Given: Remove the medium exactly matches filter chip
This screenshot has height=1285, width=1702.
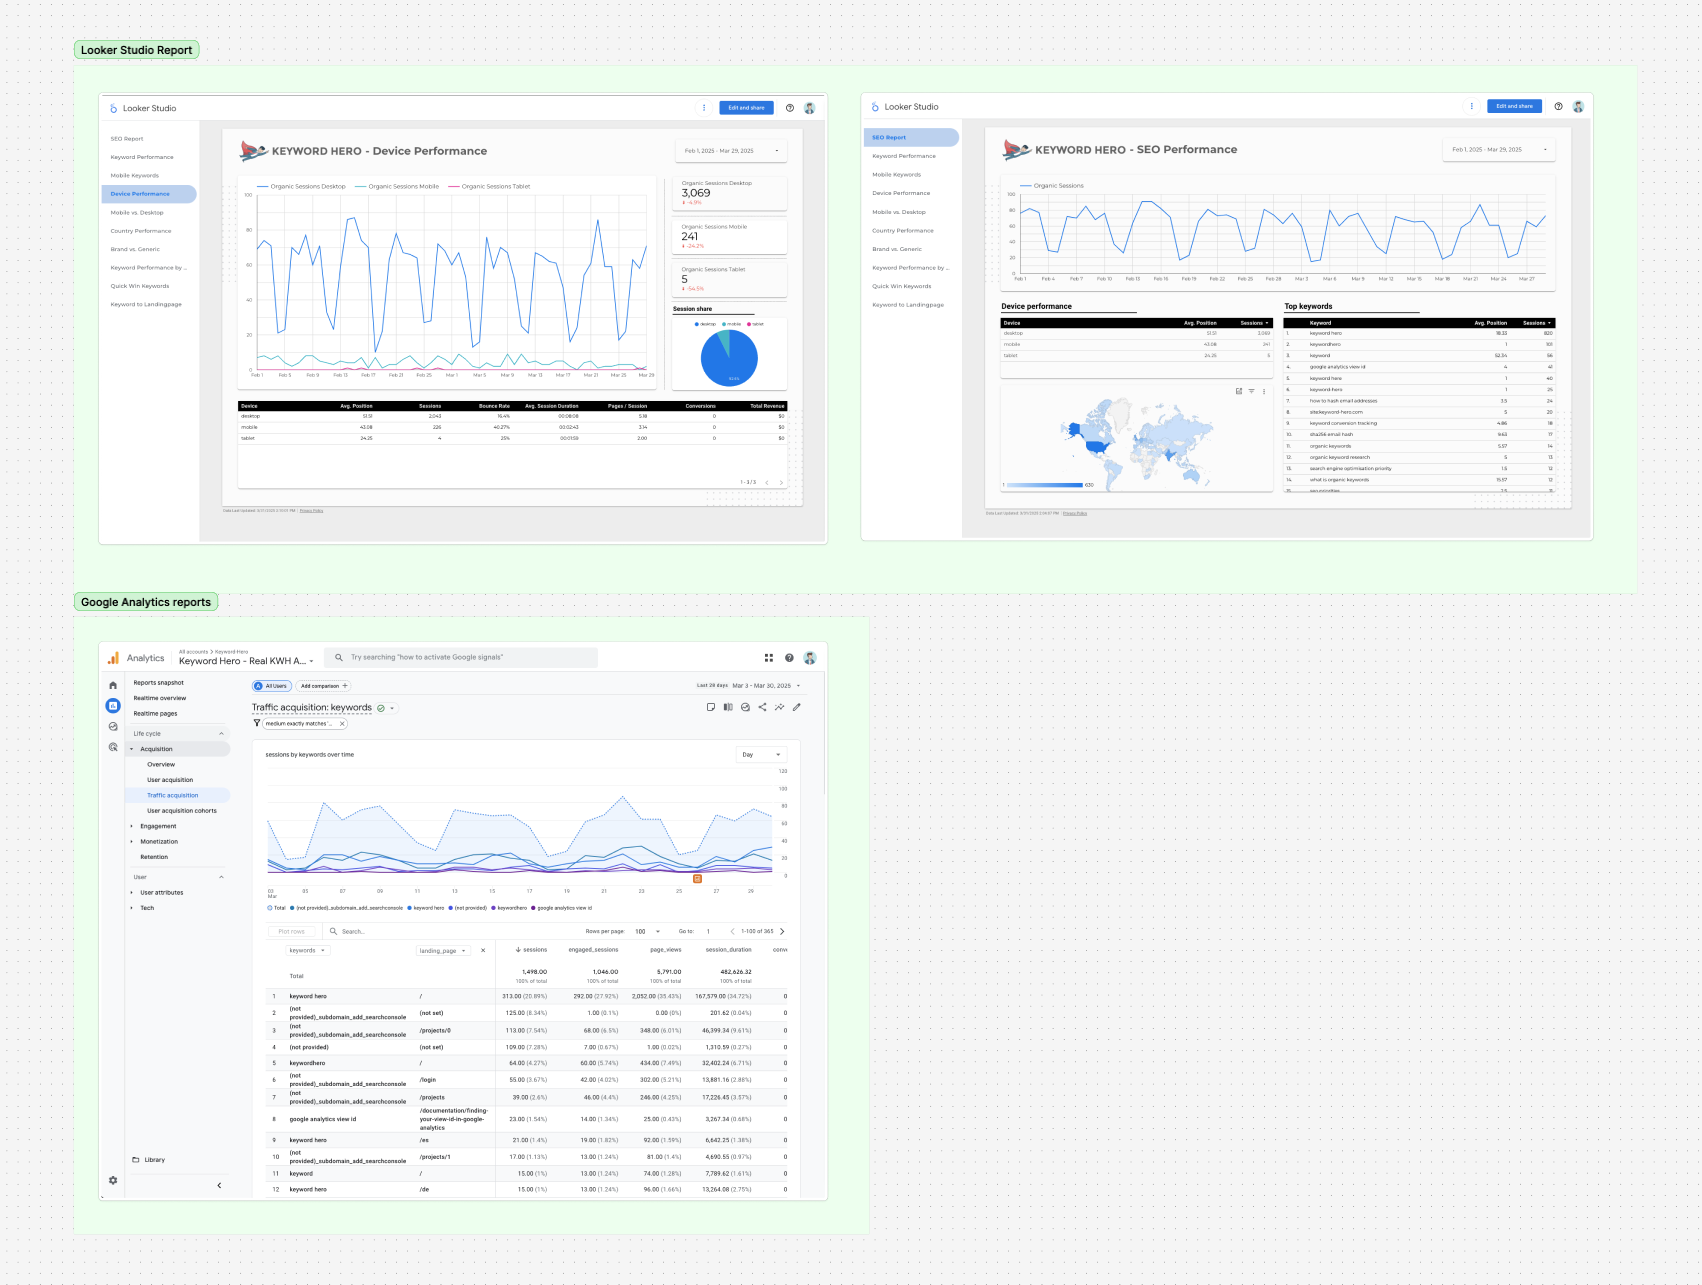Looking at the screenshot, I should 342,723.
